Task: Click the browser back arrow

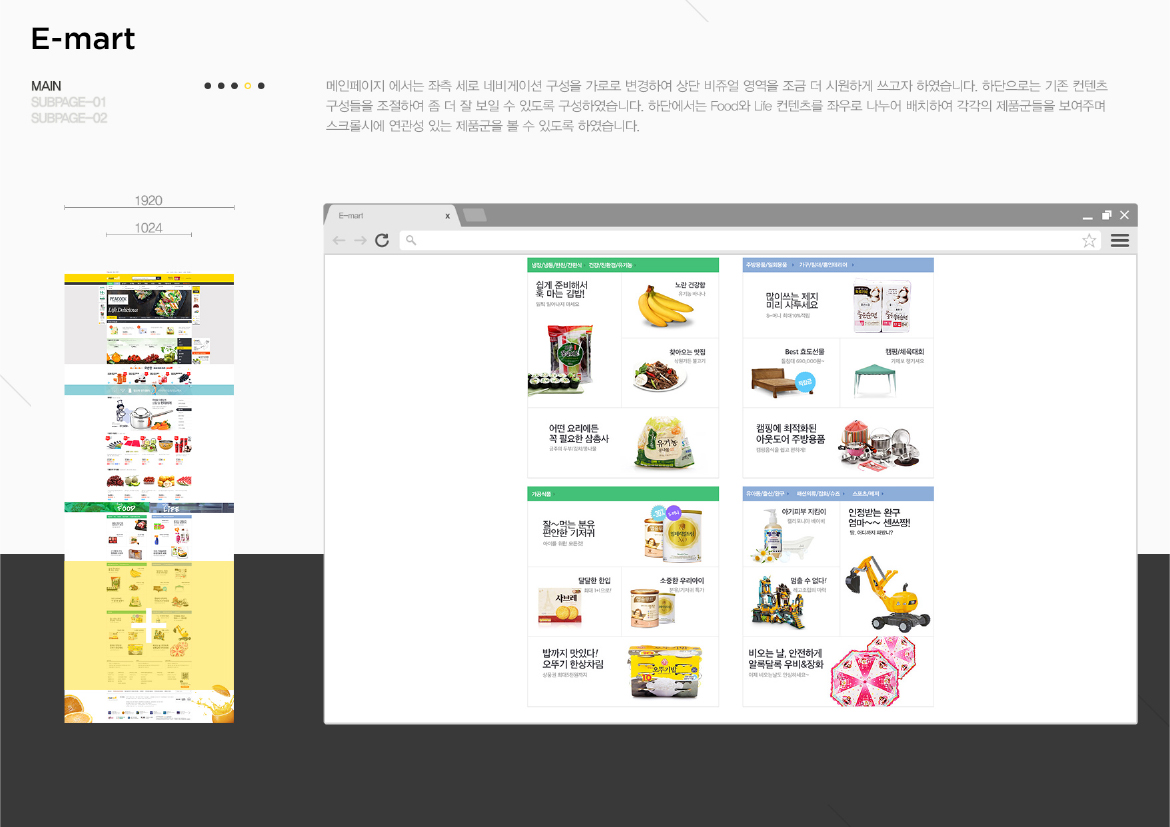Action: tap(339, 240)
